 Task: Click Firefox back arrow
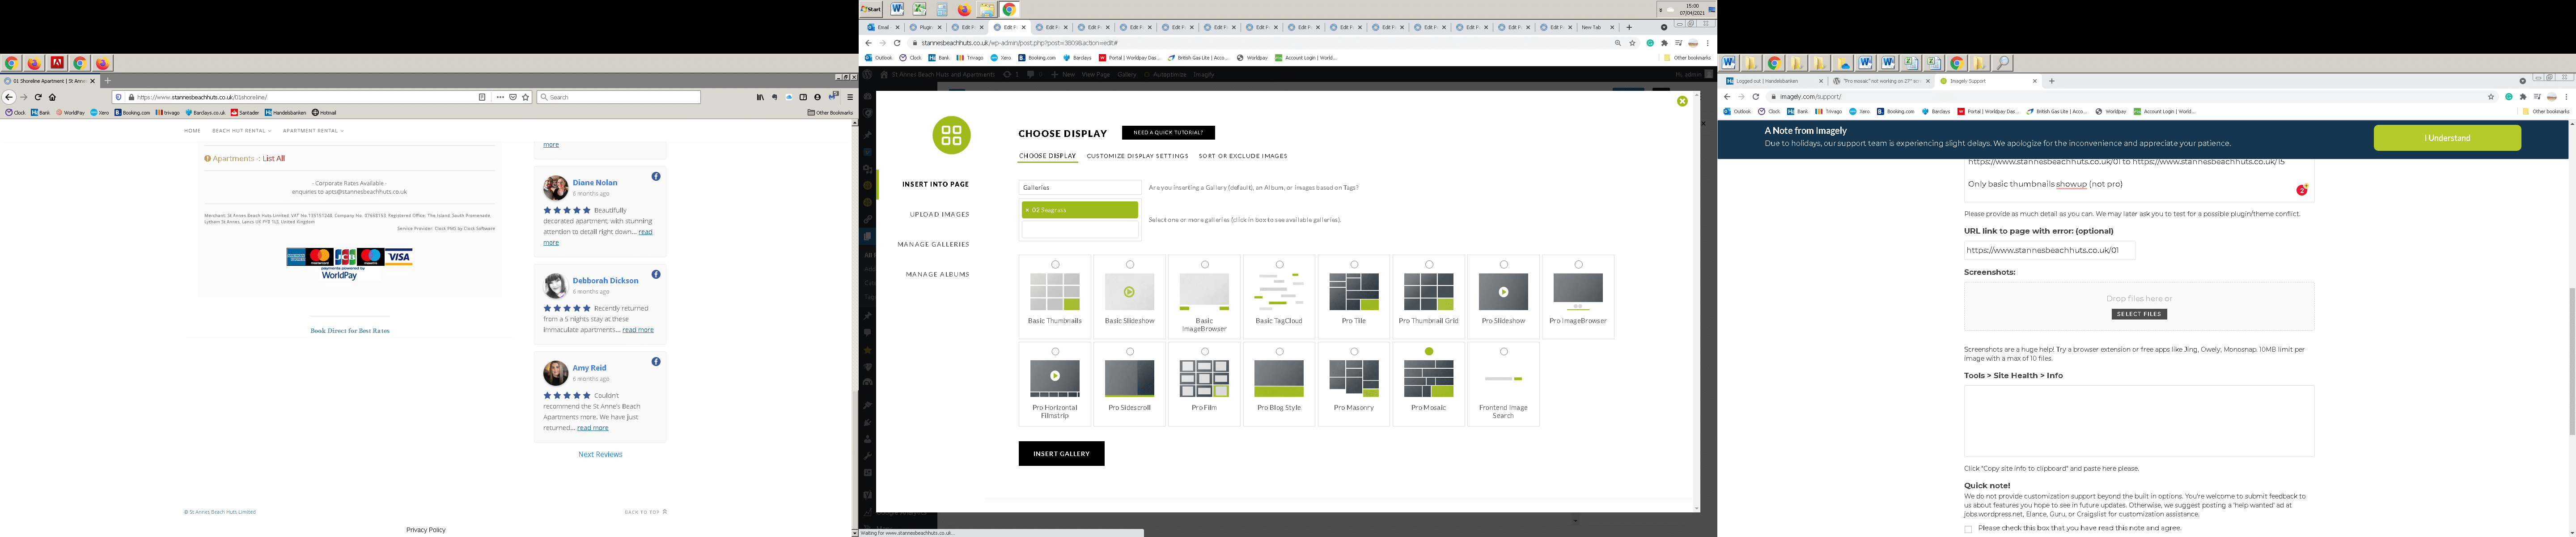point(9,97)
